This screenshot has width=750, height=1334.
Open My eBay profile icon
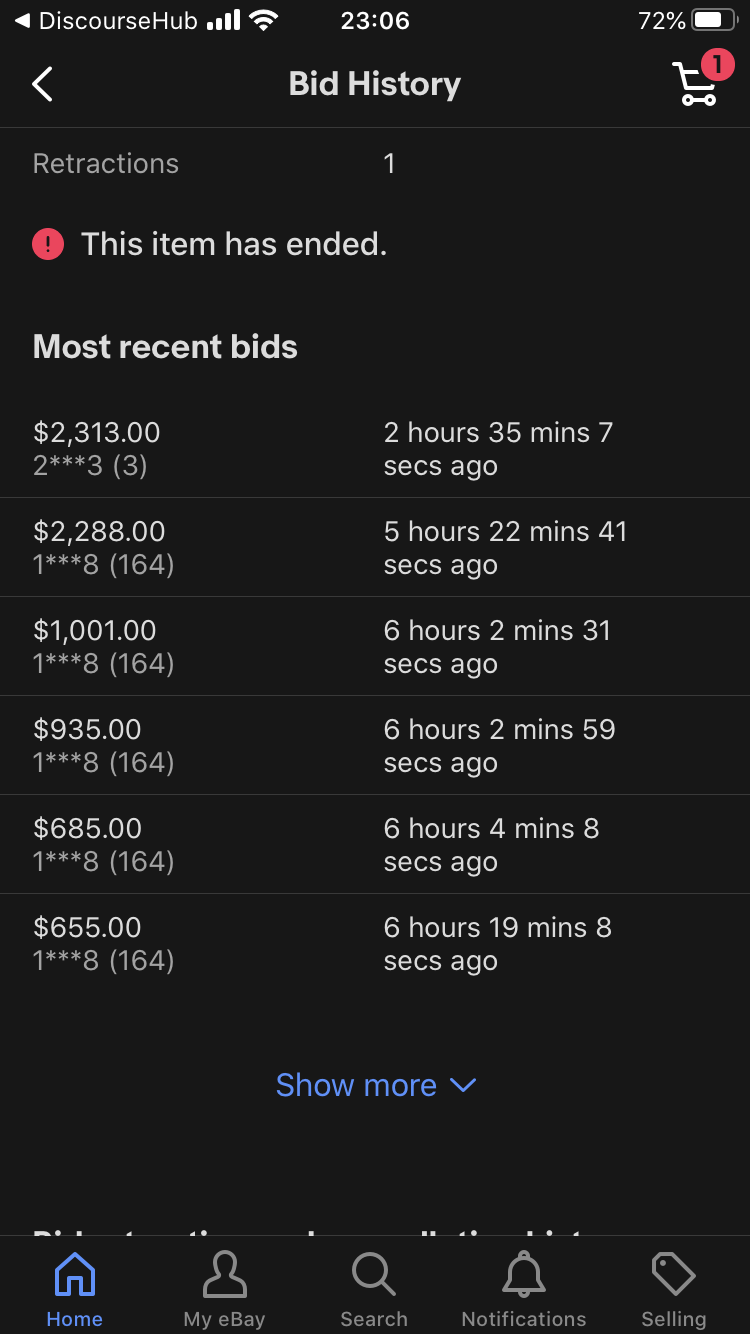click(224, 1275)
